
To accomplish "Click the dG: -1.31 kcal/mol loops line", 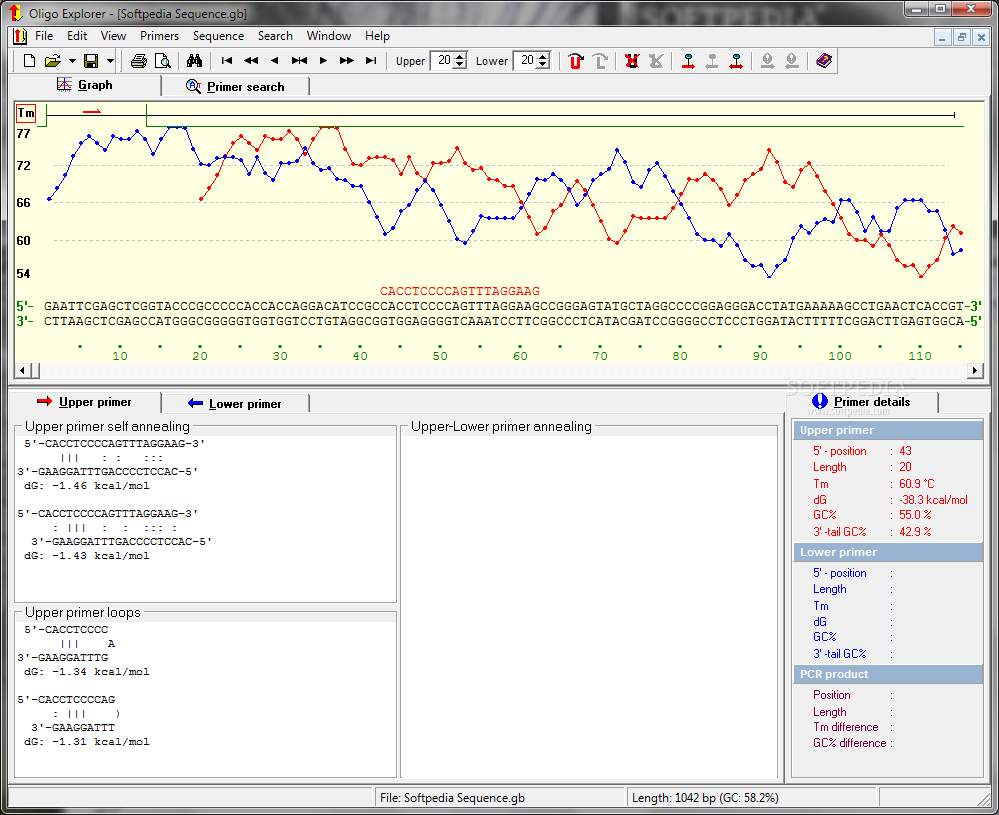I will pos(87,742).
